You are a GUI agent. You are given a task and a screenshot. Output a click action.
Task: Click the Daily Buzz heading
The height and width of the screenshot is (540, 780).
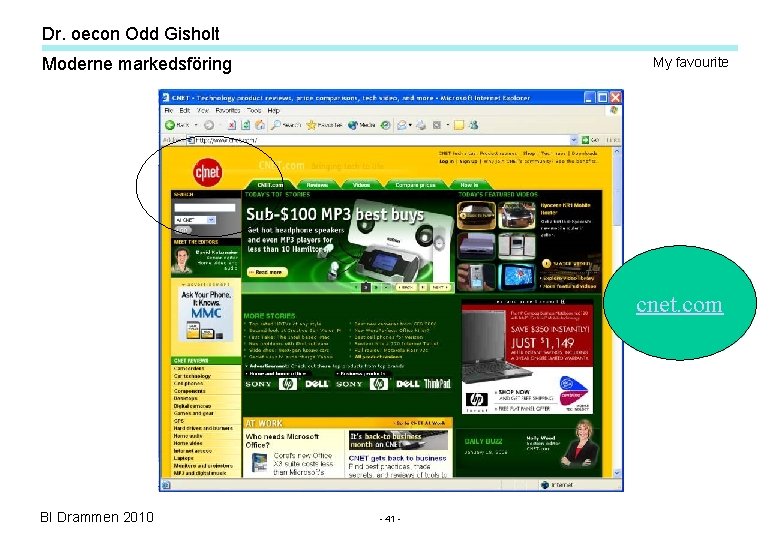point(483,441)
